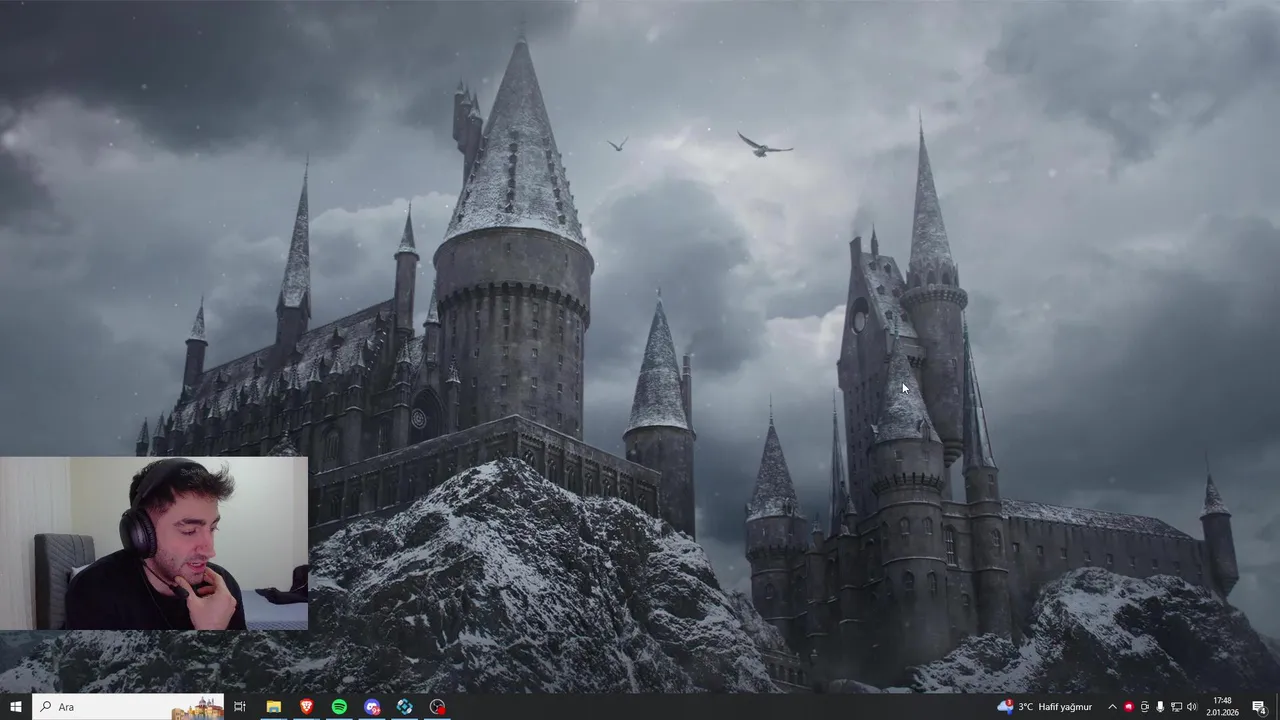Viewport: 1280px width, 720px height.
Task: Open the weather widget showing 3°C
Action: click(x=1045, y=707)
